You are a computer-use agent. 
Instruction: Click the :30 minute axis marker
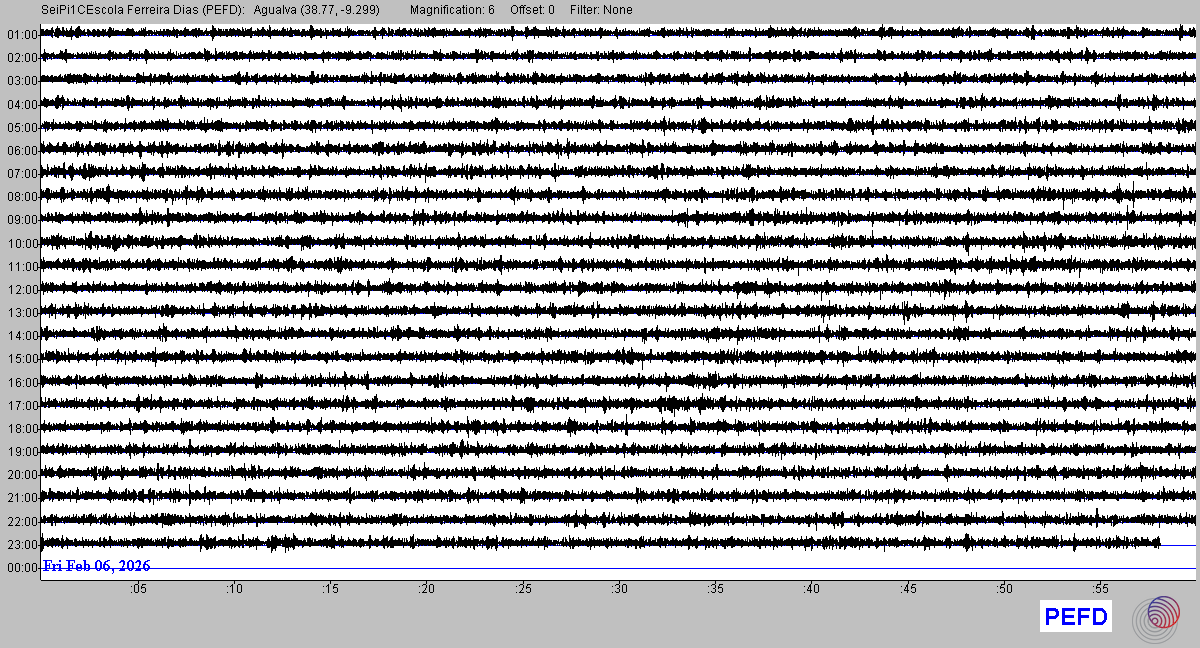pos(620,590)
